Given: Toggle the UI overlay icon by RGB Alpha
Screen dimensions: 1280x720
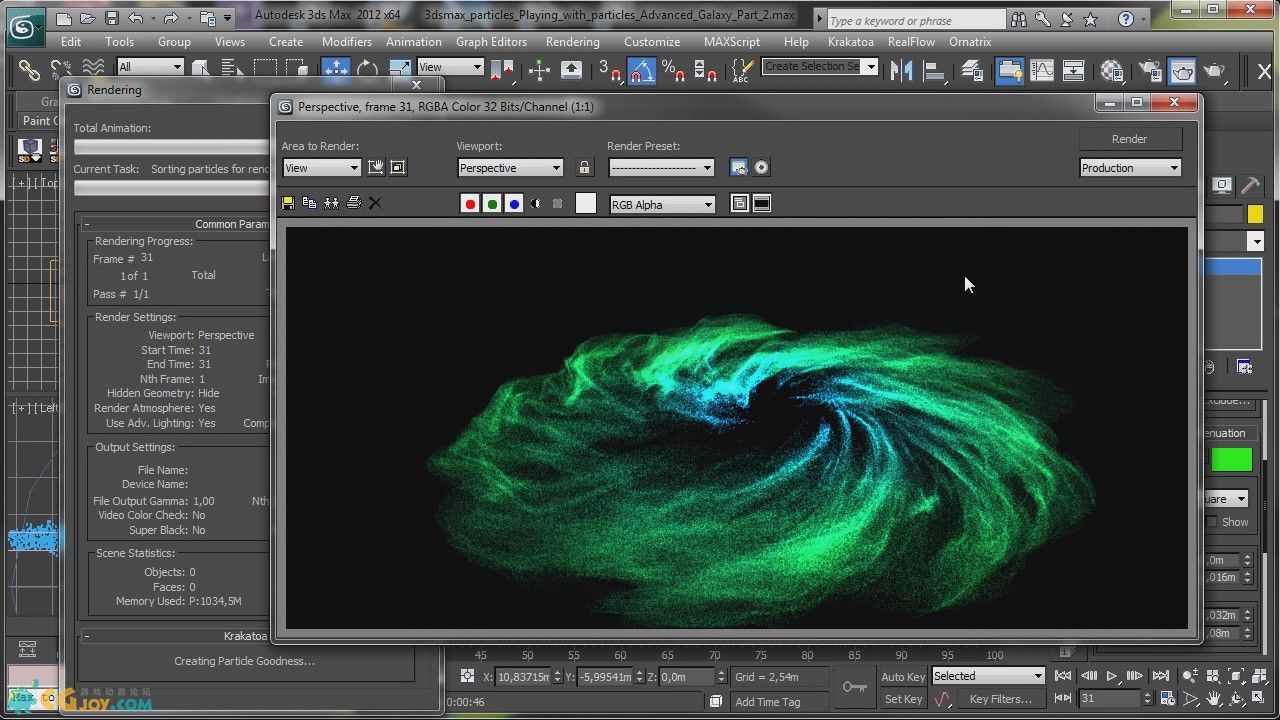Looking at the screenshot, I should point(740,204).
